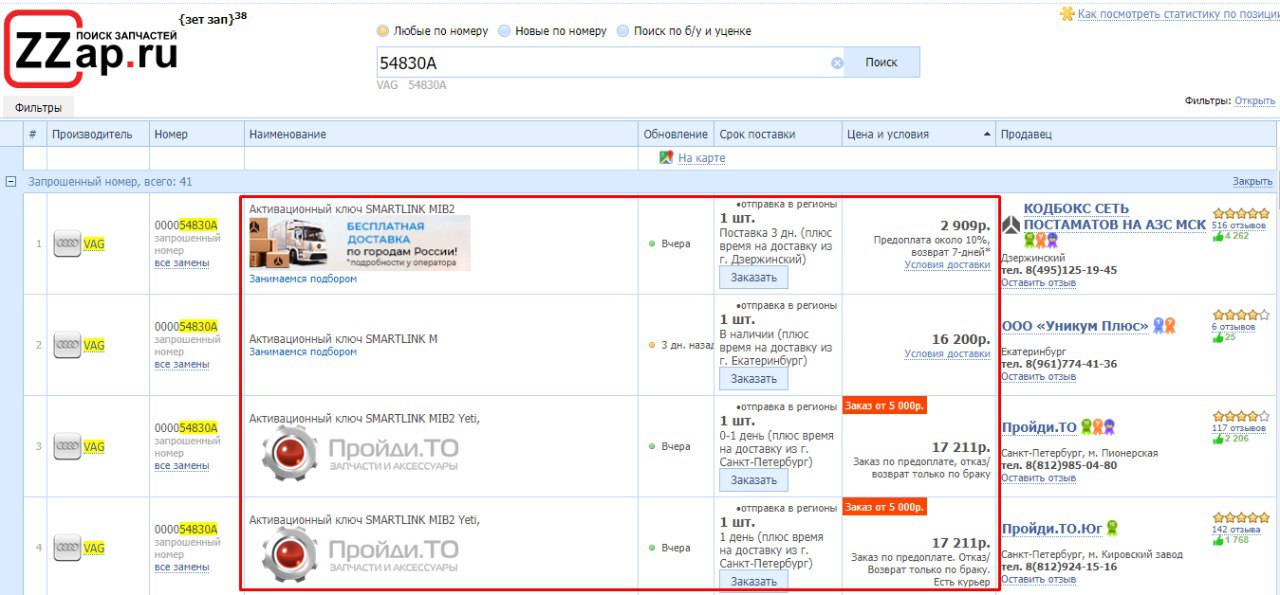Open Условия доставки for the 16 200р. offer
Viewport: 1280px width, 595px height.
coord(948,354)
